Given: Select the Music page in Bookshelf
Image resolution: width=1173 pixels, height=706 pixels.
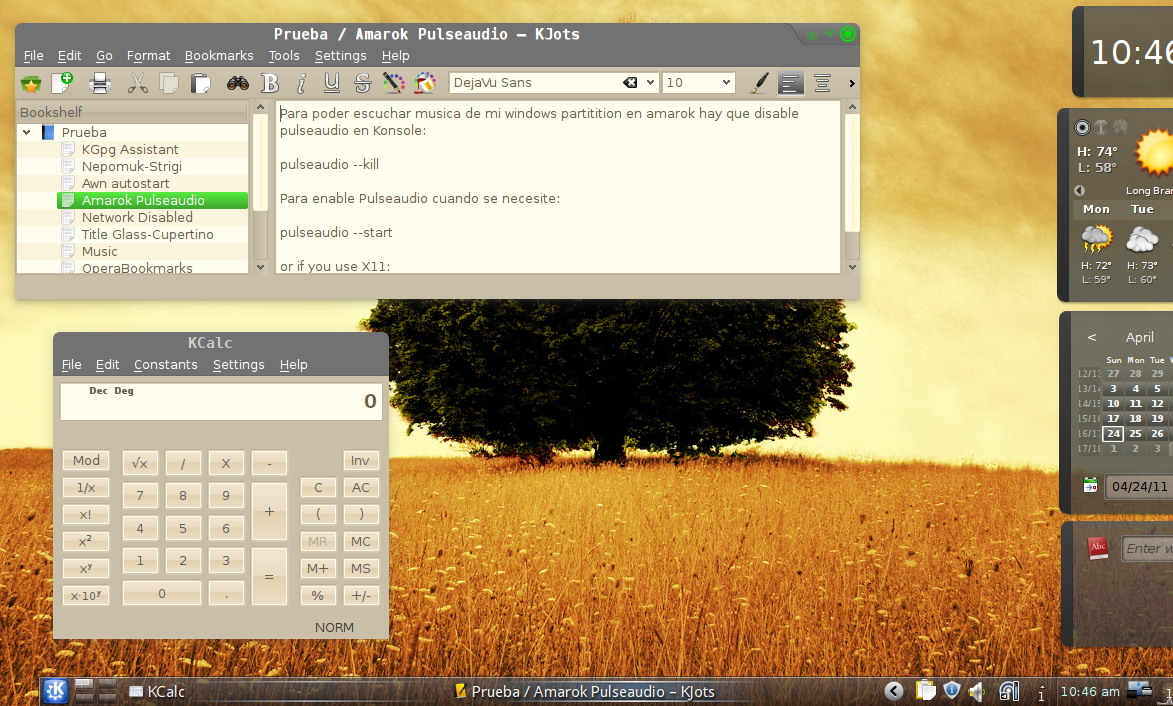Looking at the screenshot, I should [x=99, y=252].
